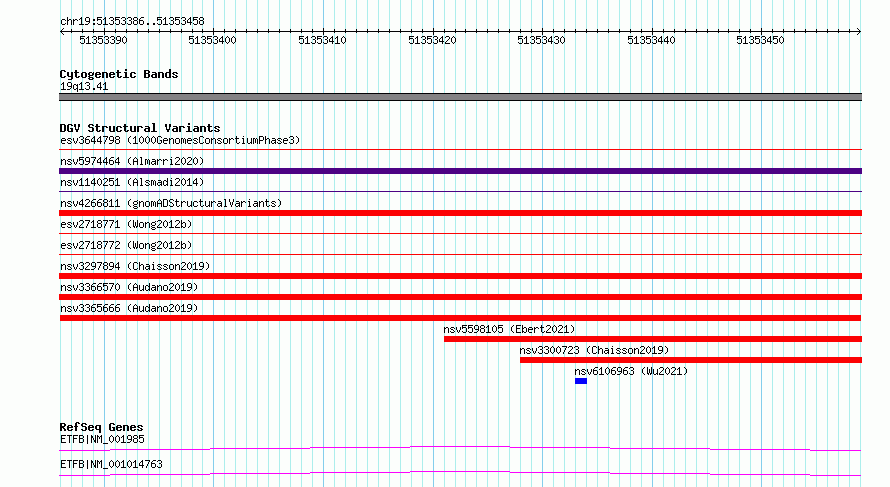The image size is (890, 487).
Task: Click ruler position 51353450
Action: pyautogui.click(x=761, y=40)
